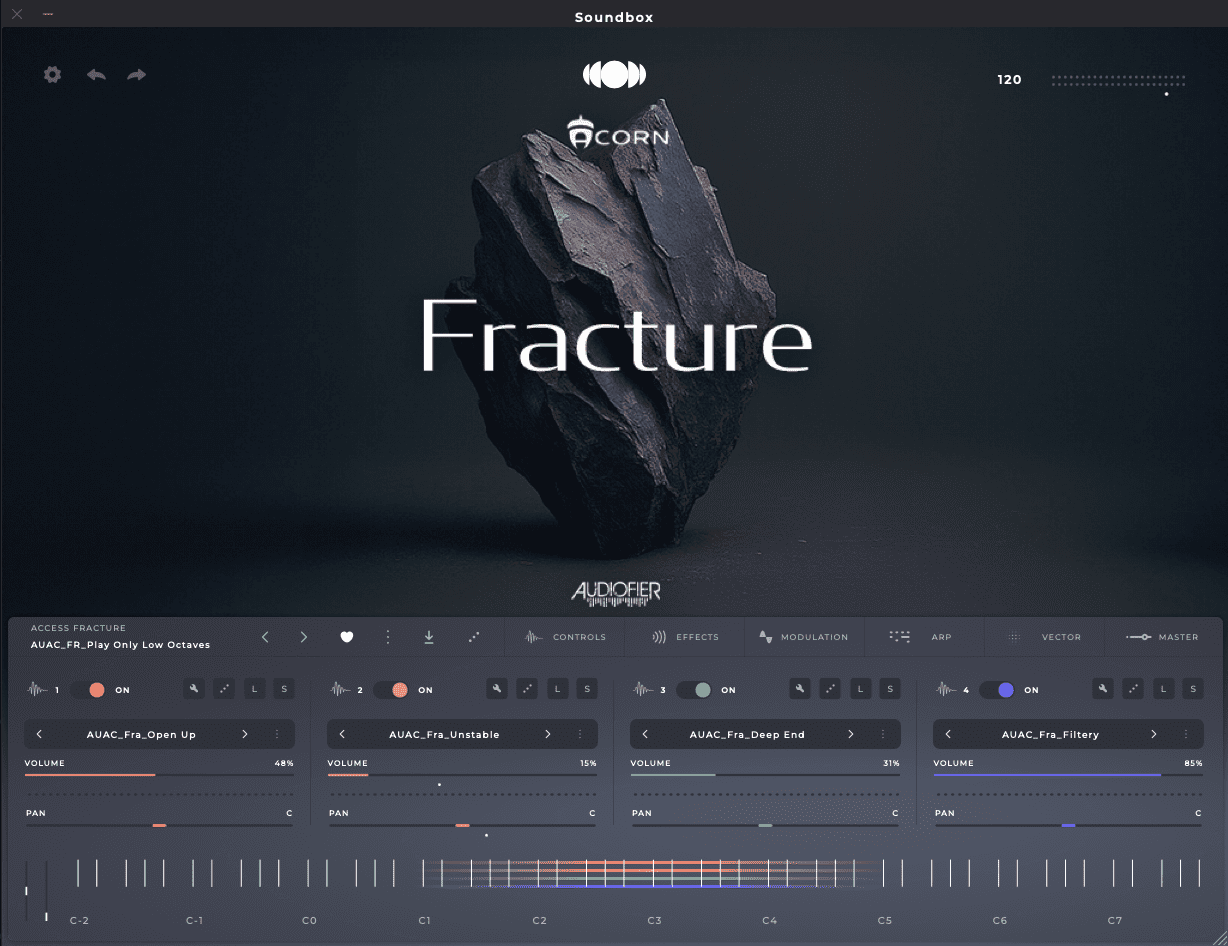Disable layer 2 power switch
Viewport: 1228px width, 946px height.
pyautogui.click(x=392, y=690)
